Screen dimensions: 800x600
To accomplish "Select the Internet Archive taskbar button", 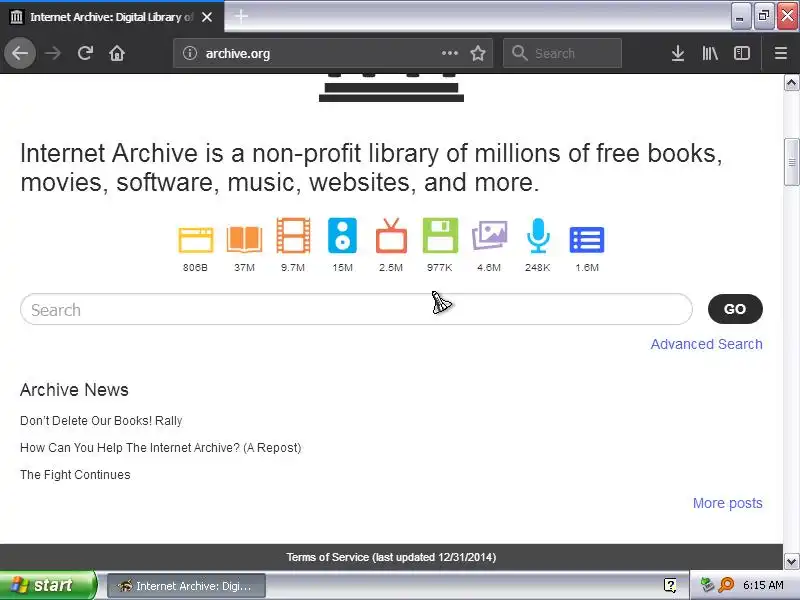I will tap(186, 586).
